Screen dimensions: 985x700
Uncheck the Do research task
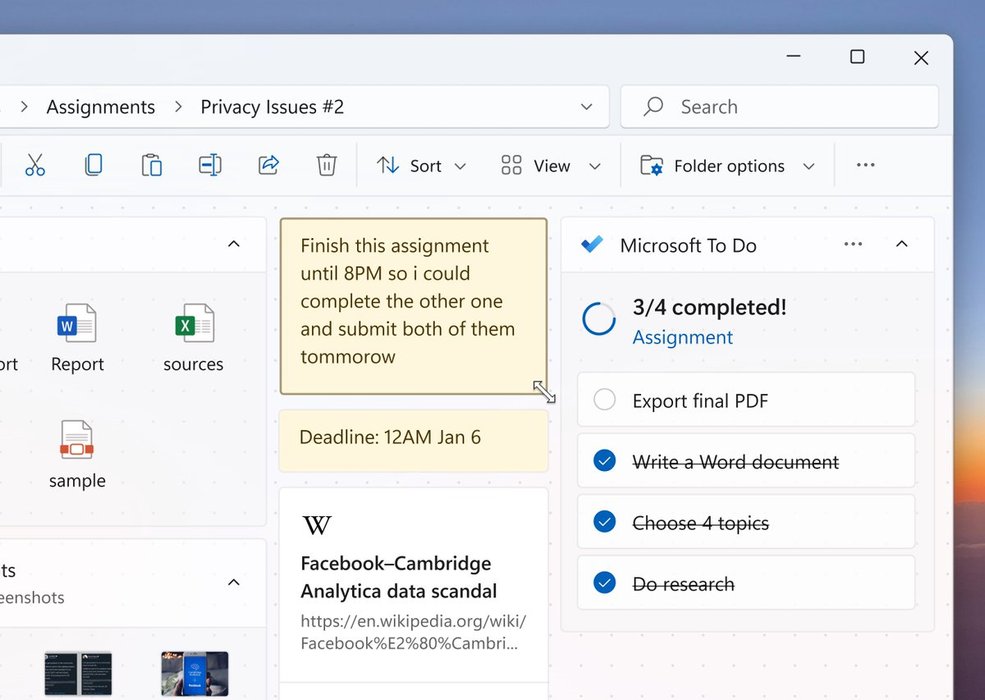coord(604,583)
